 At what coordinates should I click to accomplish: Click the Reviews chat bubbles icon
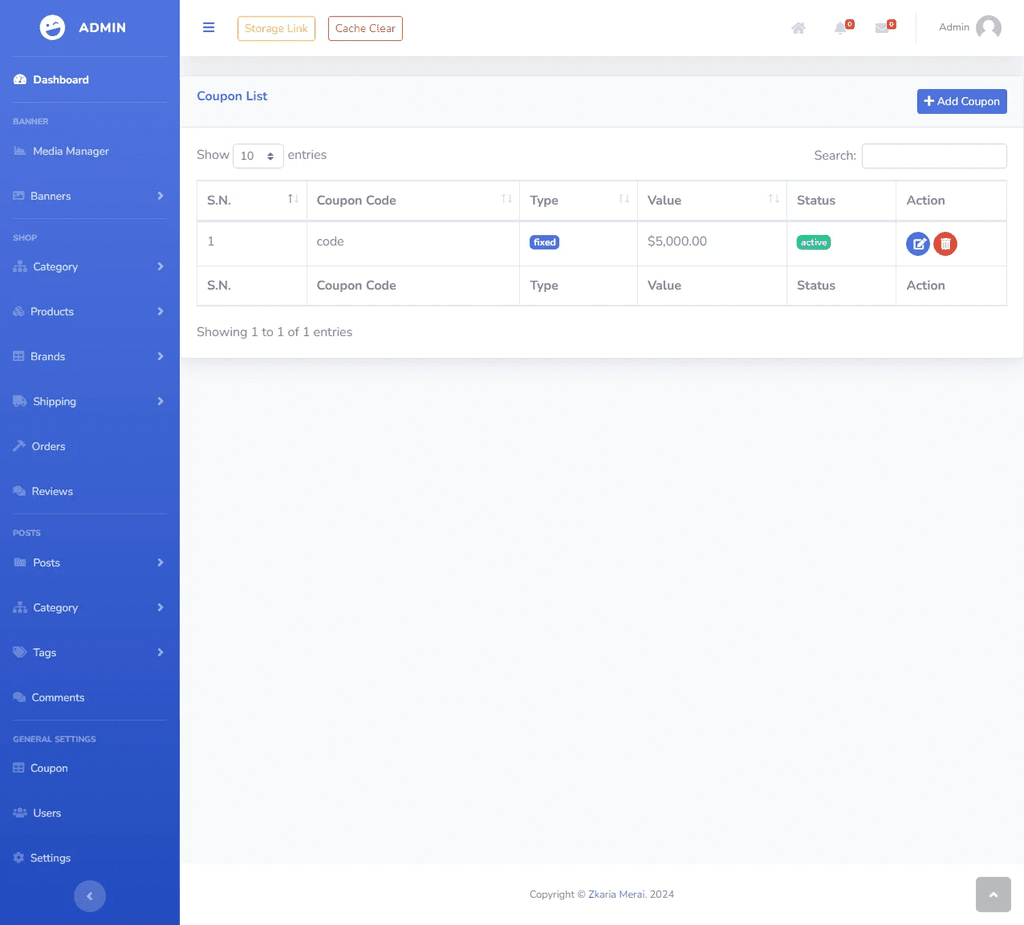[19, 491]
